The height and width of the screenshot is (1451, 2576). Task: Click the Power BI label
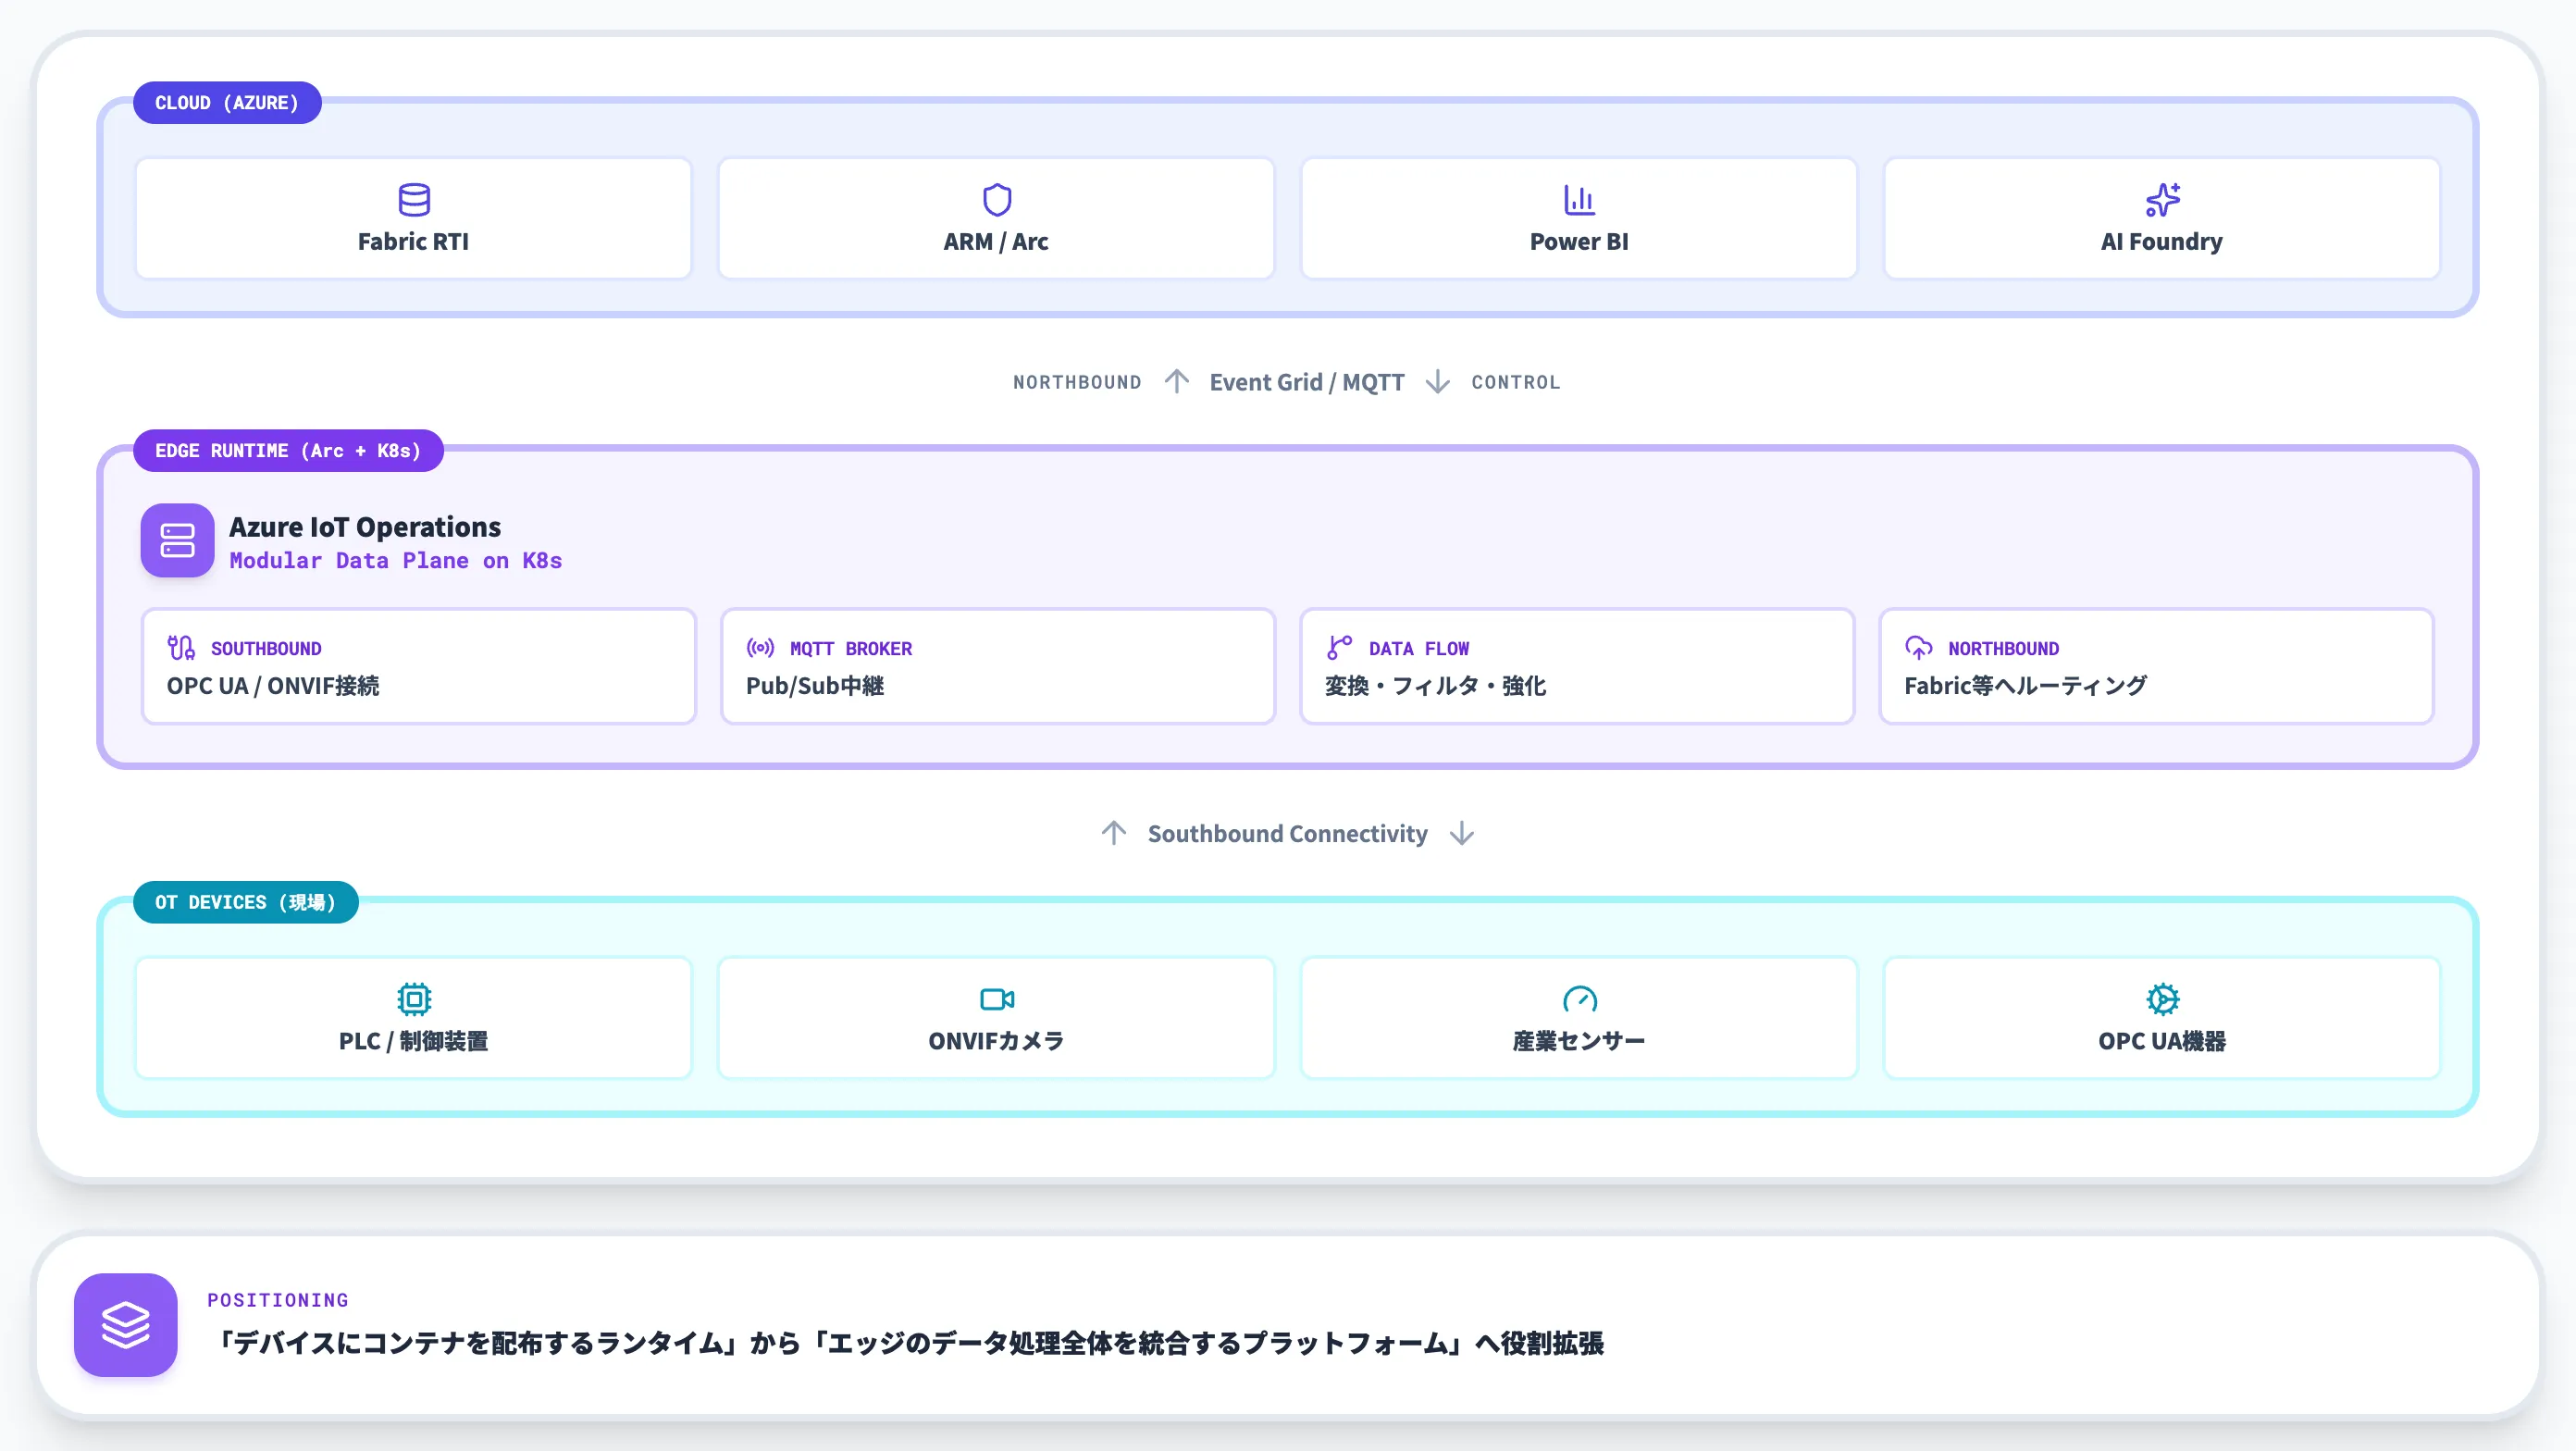(1579, 242)
